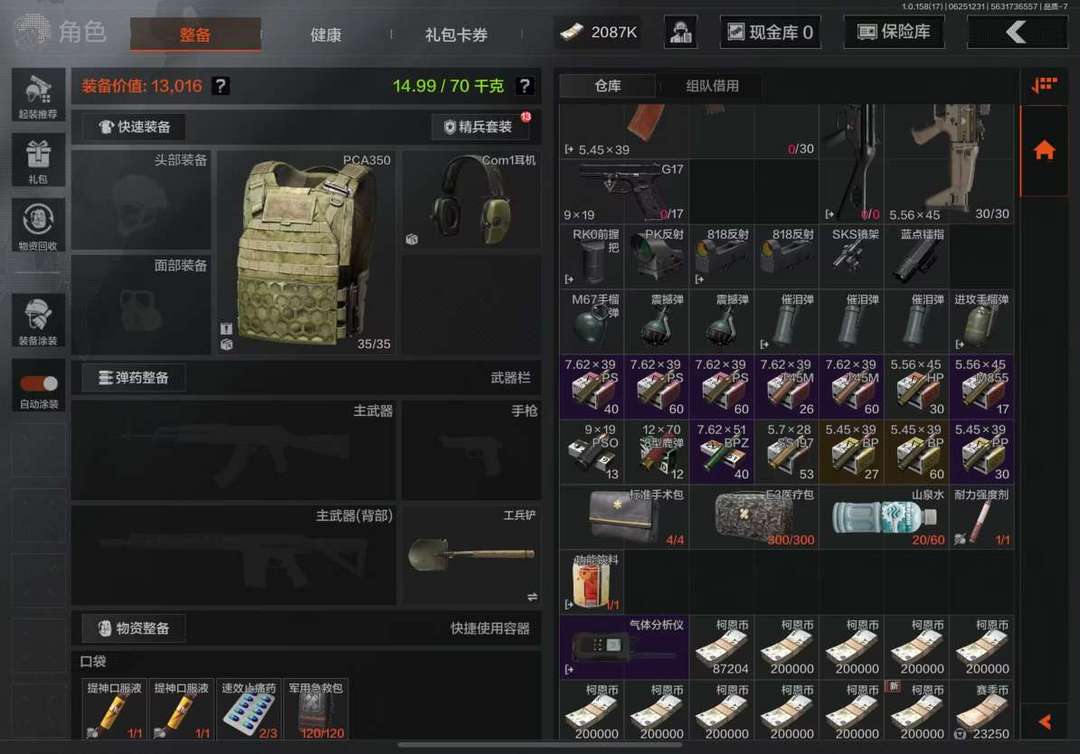Open the 物资回收 recycle icon
The width and height of the screenshot is (1080, 754).
point(39,226)
